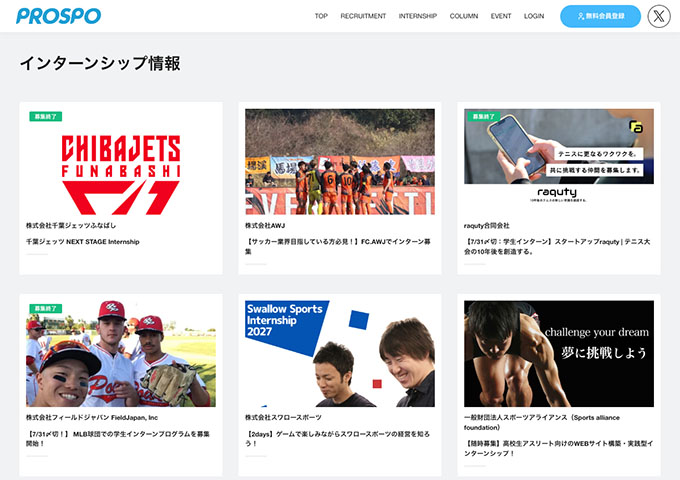Open the COLUMN nav link
680x480 pixels.
point(464,16)
